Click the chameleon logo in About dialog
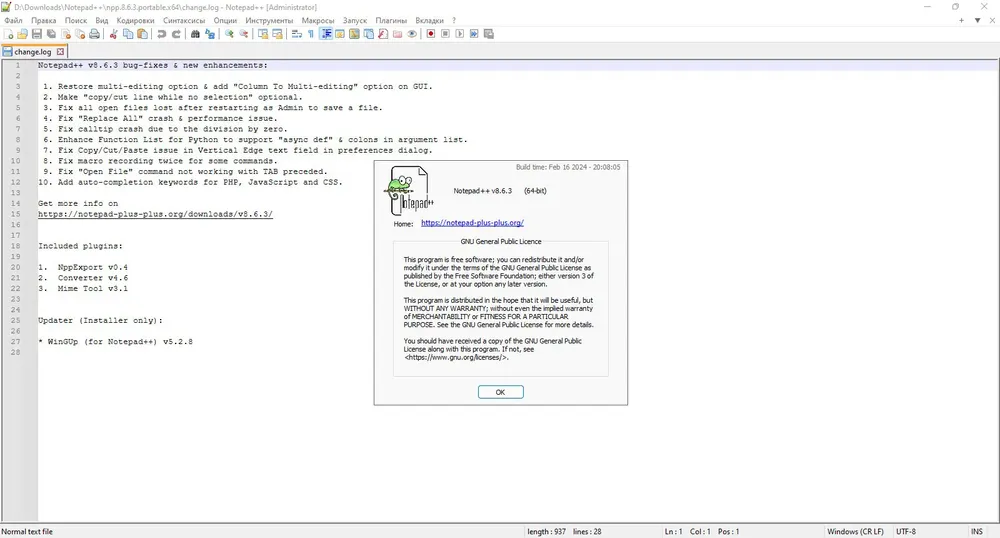 point(409,190)
